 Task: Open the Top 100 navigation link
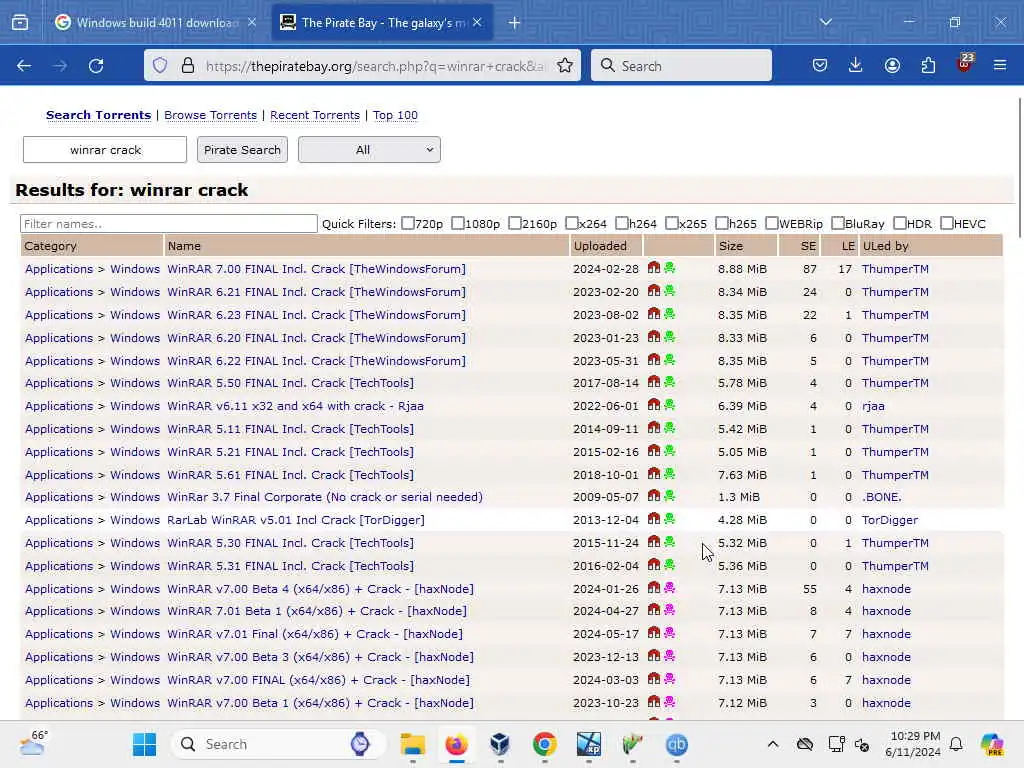tap(395, 115)
